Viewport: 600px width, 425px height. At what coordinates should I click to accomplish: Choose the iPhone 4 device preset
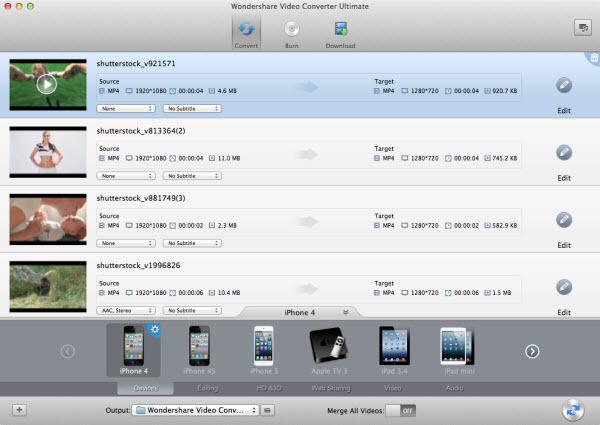tap(134, 350)
